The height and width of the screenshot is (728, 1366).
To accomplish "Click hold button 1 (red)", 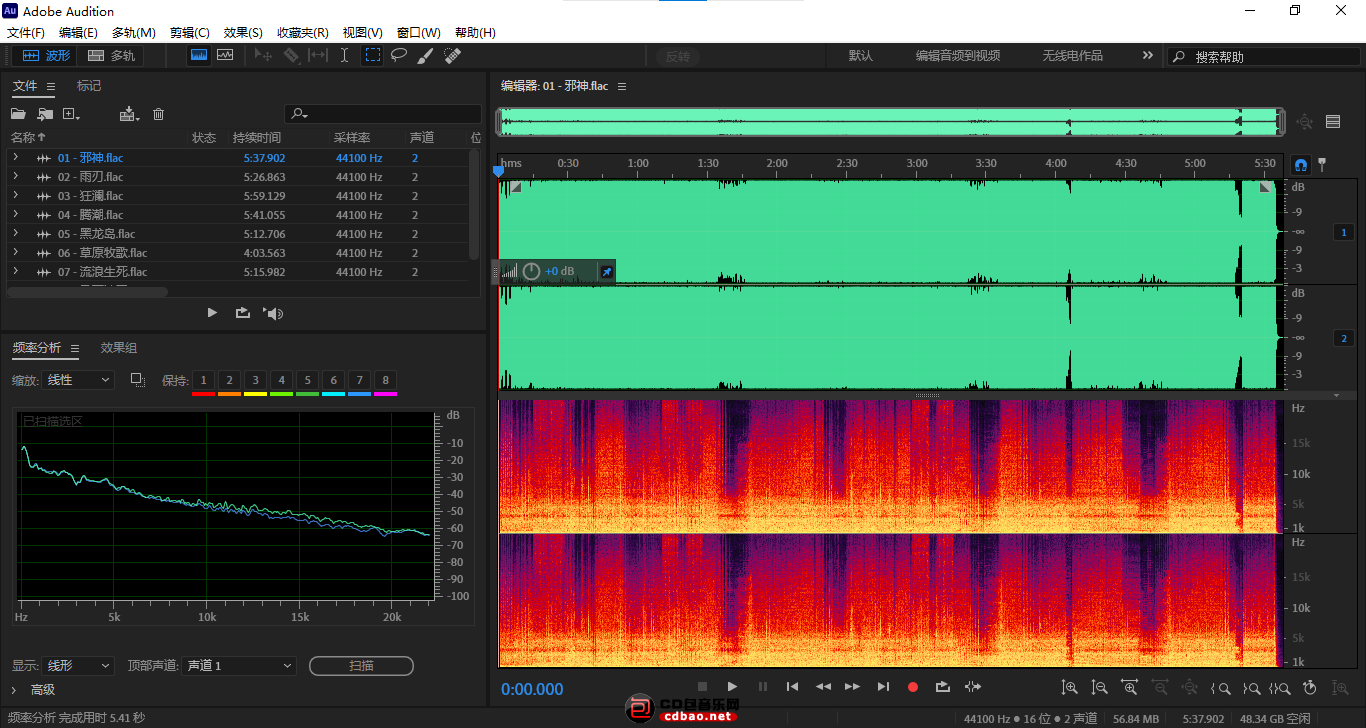I will coord(203,380).
